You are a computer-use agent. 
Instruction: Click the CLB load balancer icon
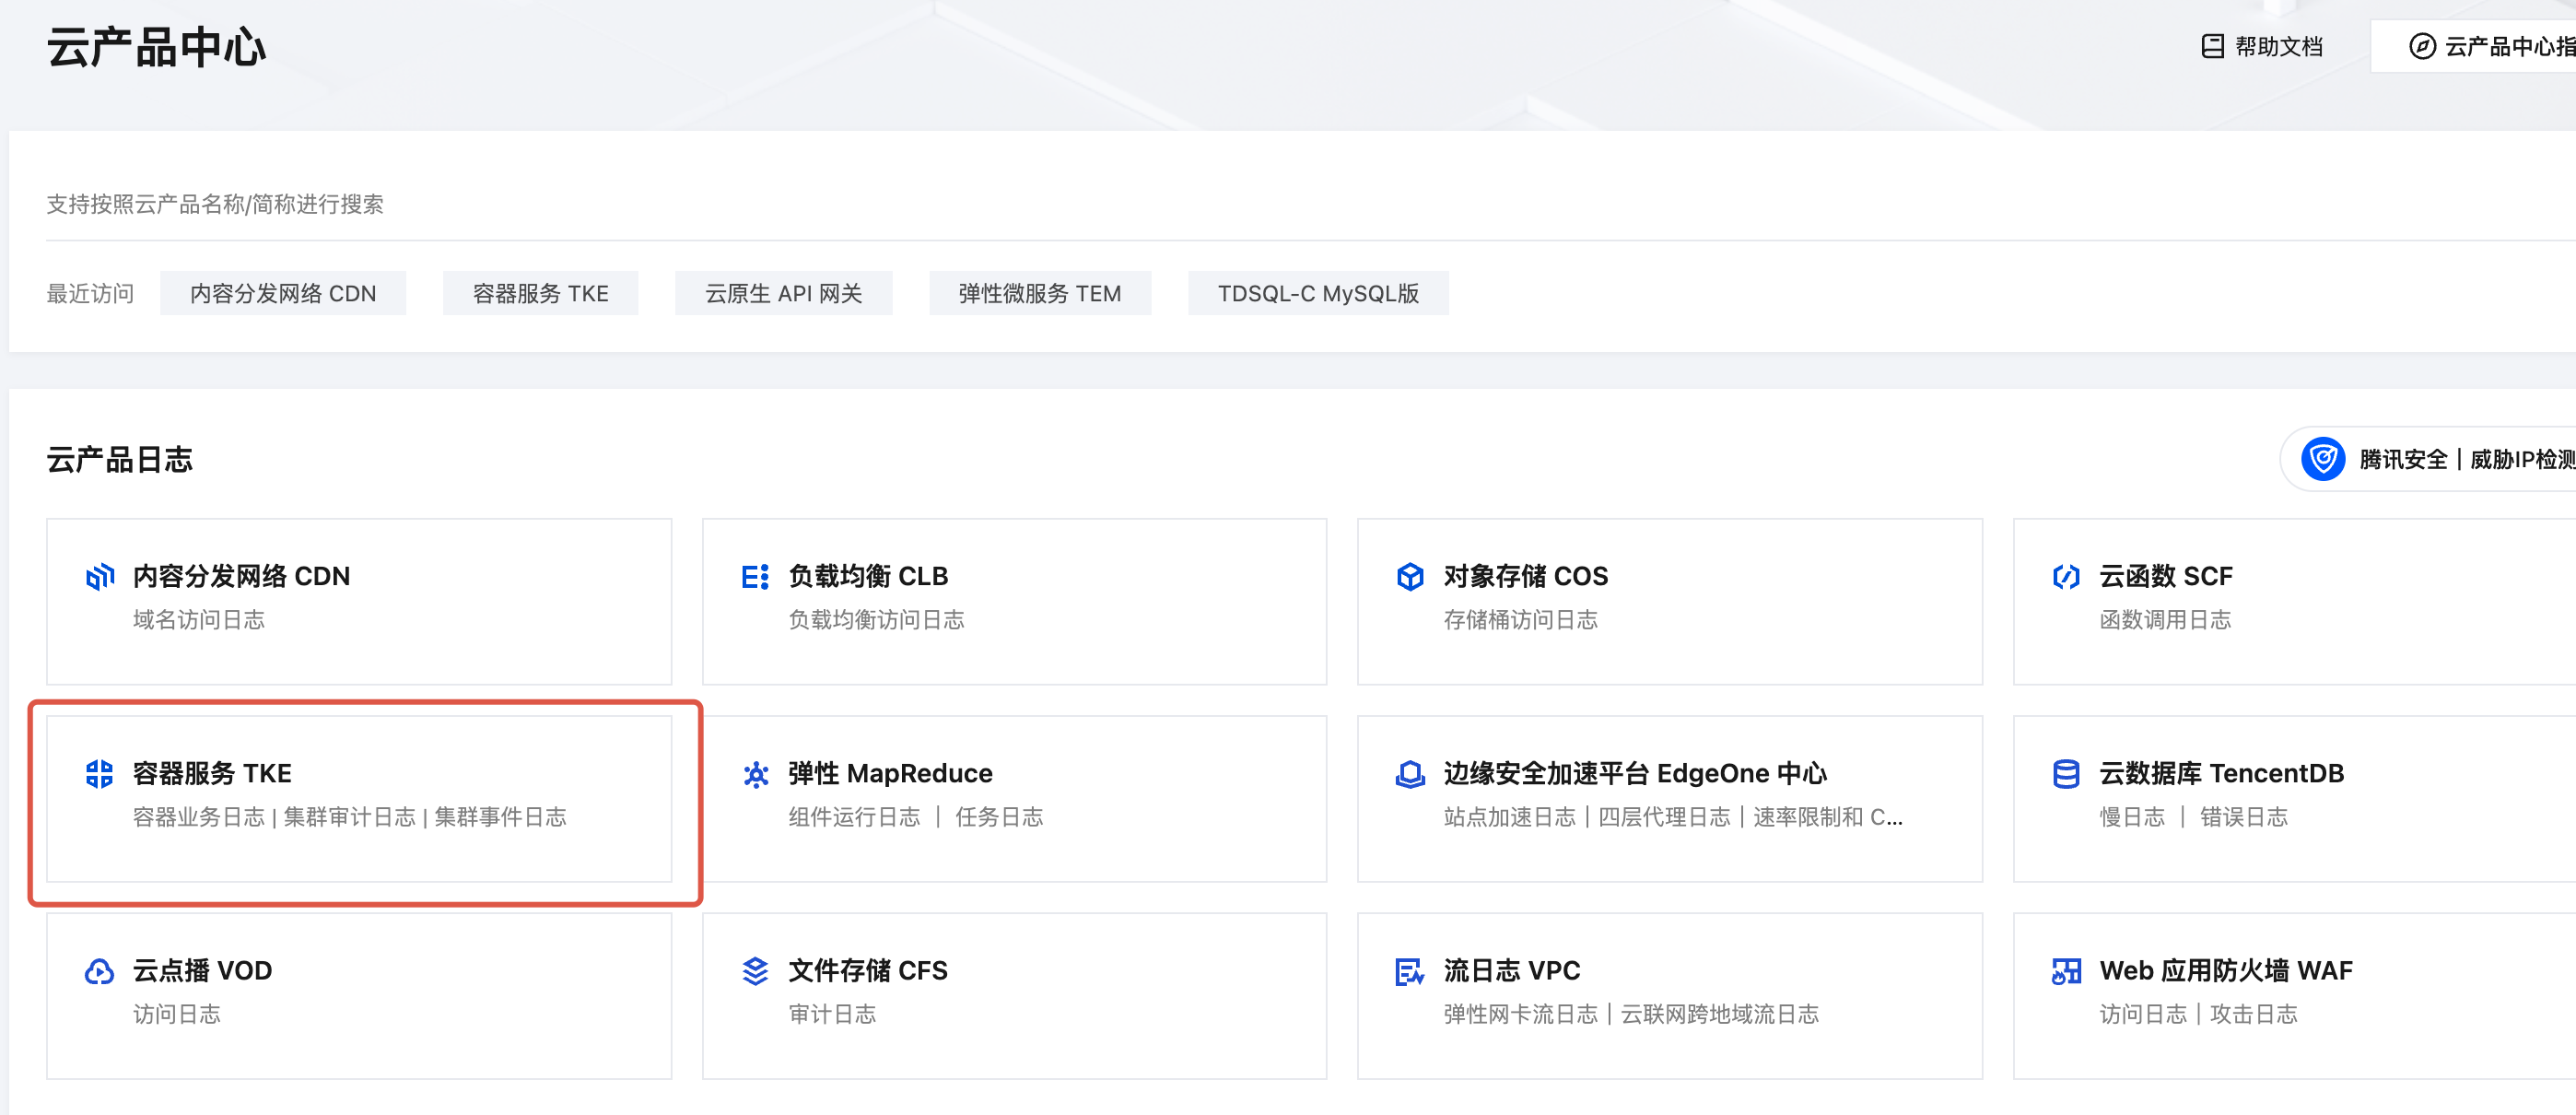click(x=755, y=576)
